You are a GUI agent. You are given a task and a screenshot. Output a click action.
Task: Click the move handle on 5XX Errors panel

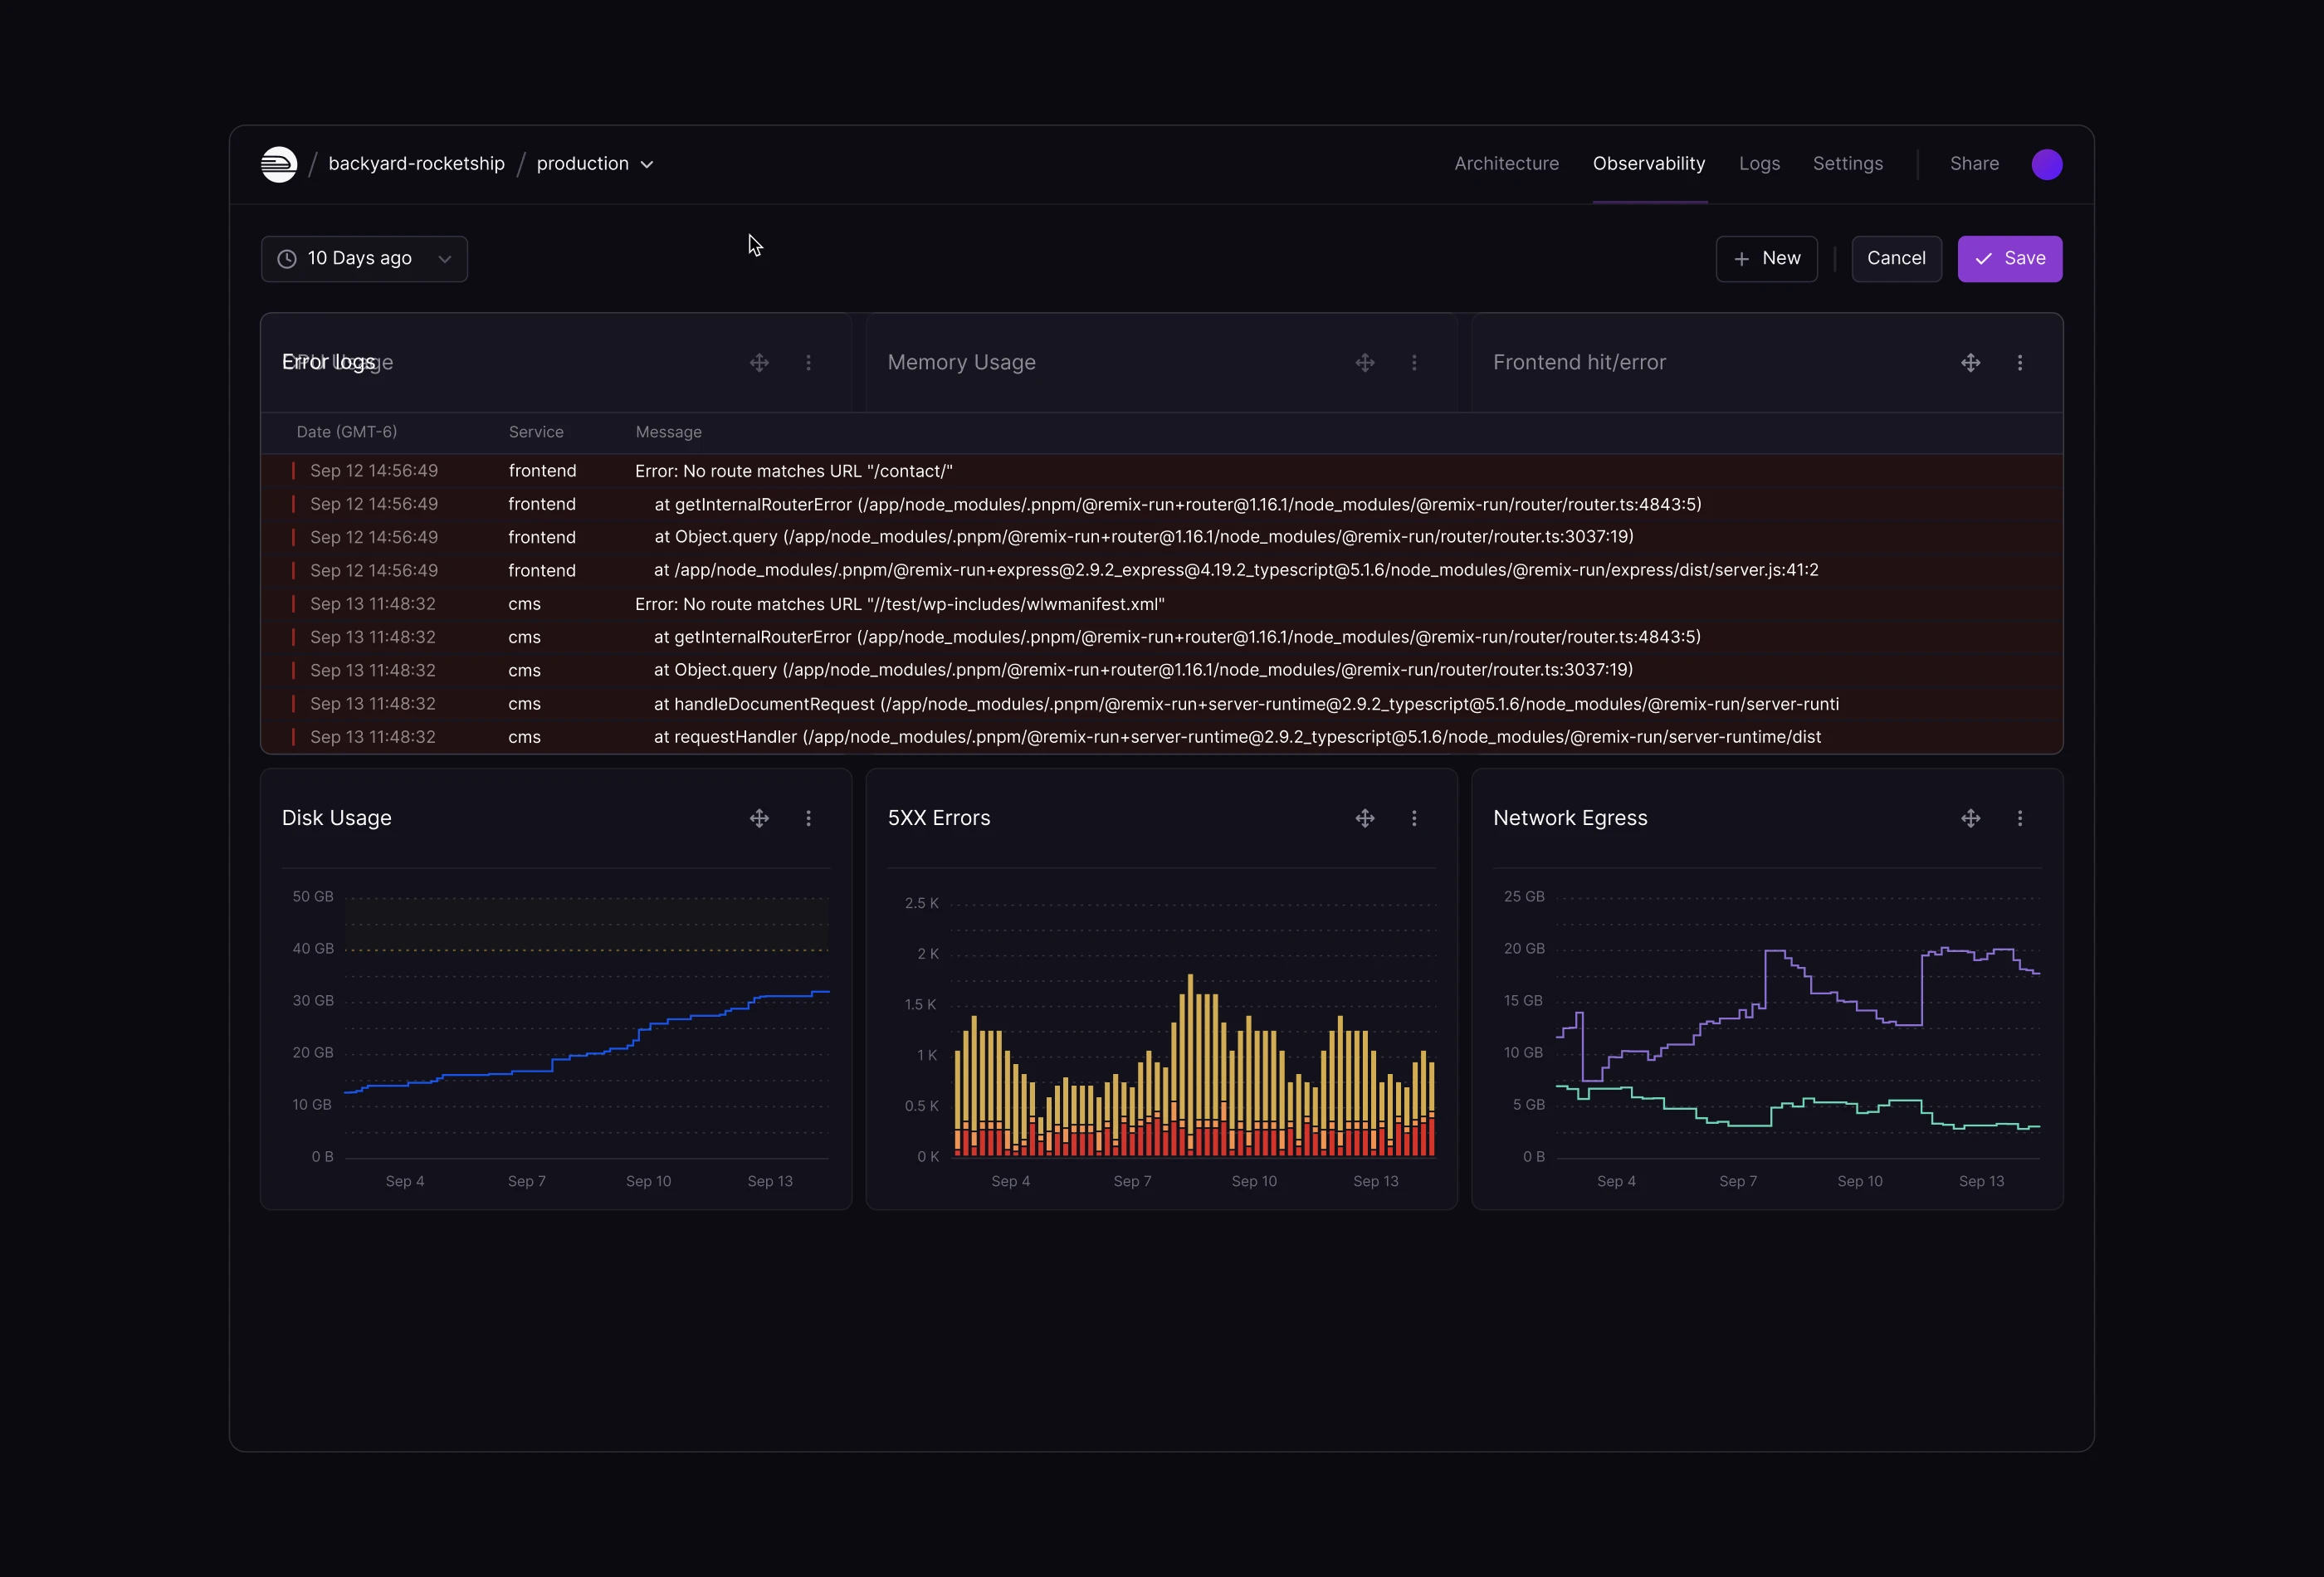pyautogui.click(x=1365, y=818)
